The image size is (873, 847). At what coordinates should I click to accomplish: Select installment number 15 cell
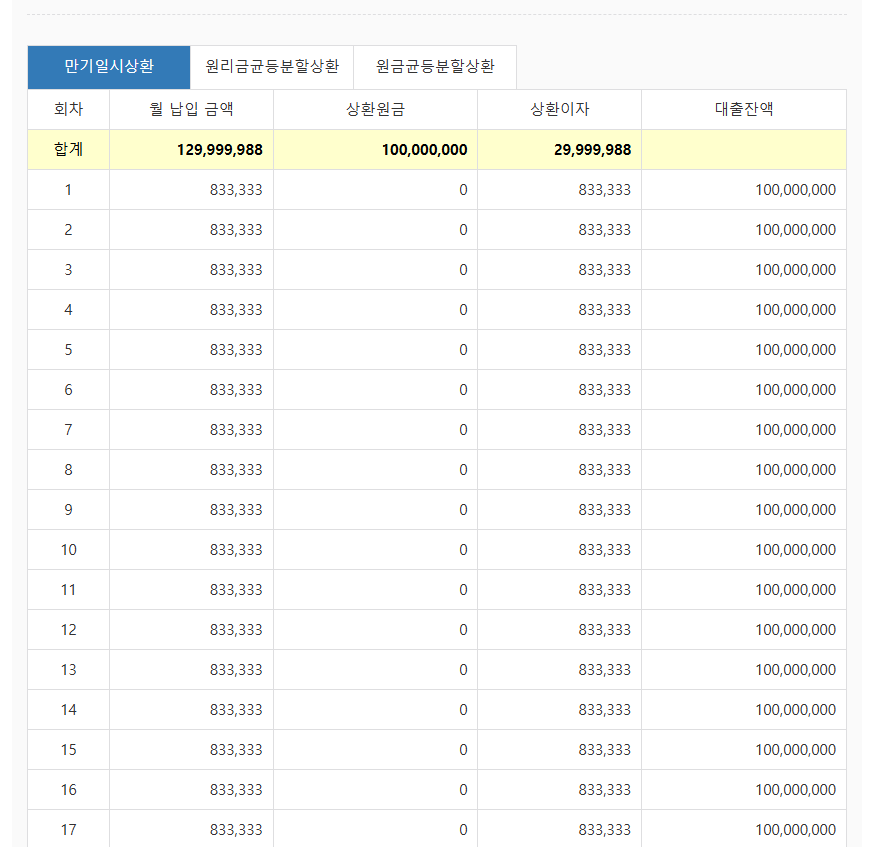pyautogui.click(x=68, y=750)
